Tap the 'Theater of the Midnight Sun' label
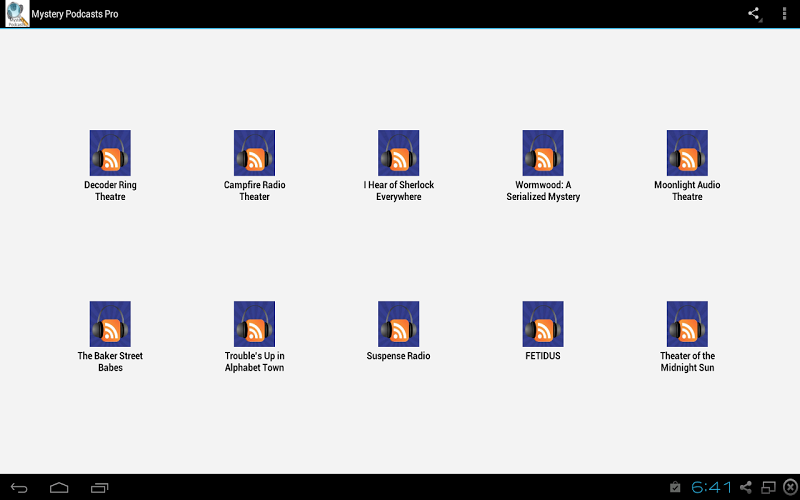The width and height of the screenshot is (800, 500). point(687,362)
